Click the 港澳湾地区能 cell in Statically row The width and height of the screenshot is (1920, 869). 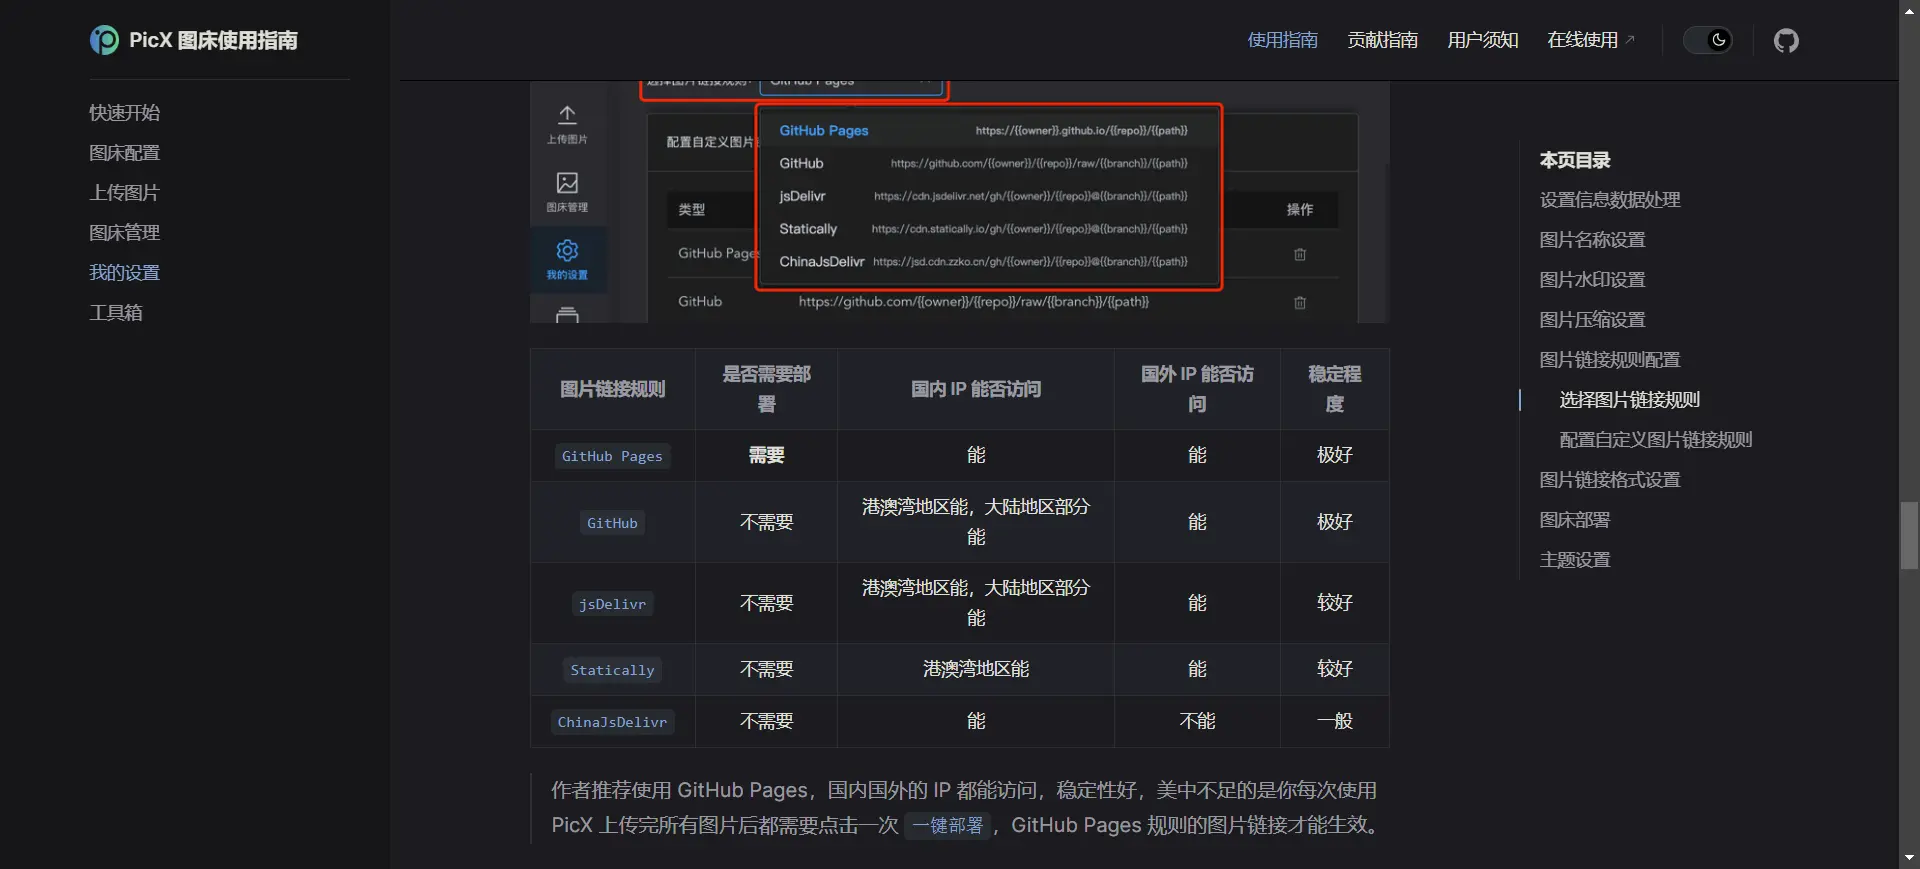[976, 669]
